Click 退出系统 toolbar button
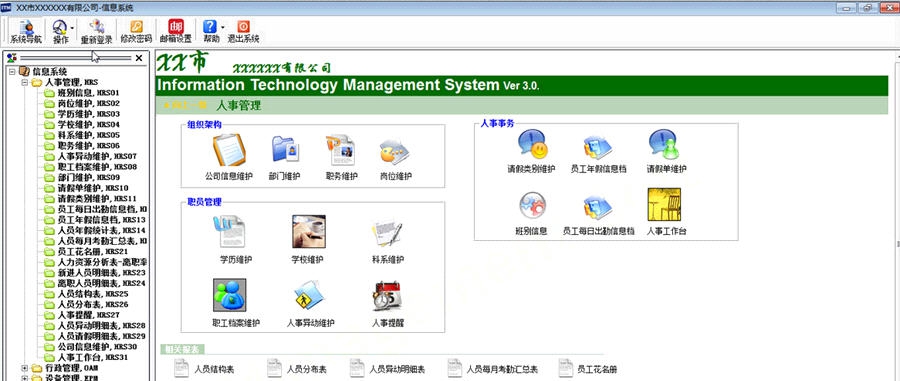This screenshot has width=900, height=381. [243, 32]
